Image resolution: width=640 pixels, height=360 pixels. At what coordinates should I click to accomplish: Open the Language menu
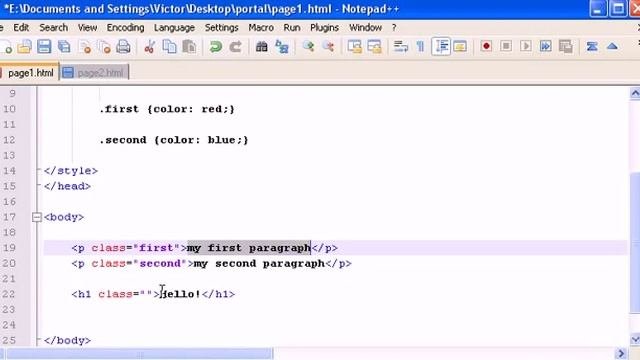tap(174, 28)
